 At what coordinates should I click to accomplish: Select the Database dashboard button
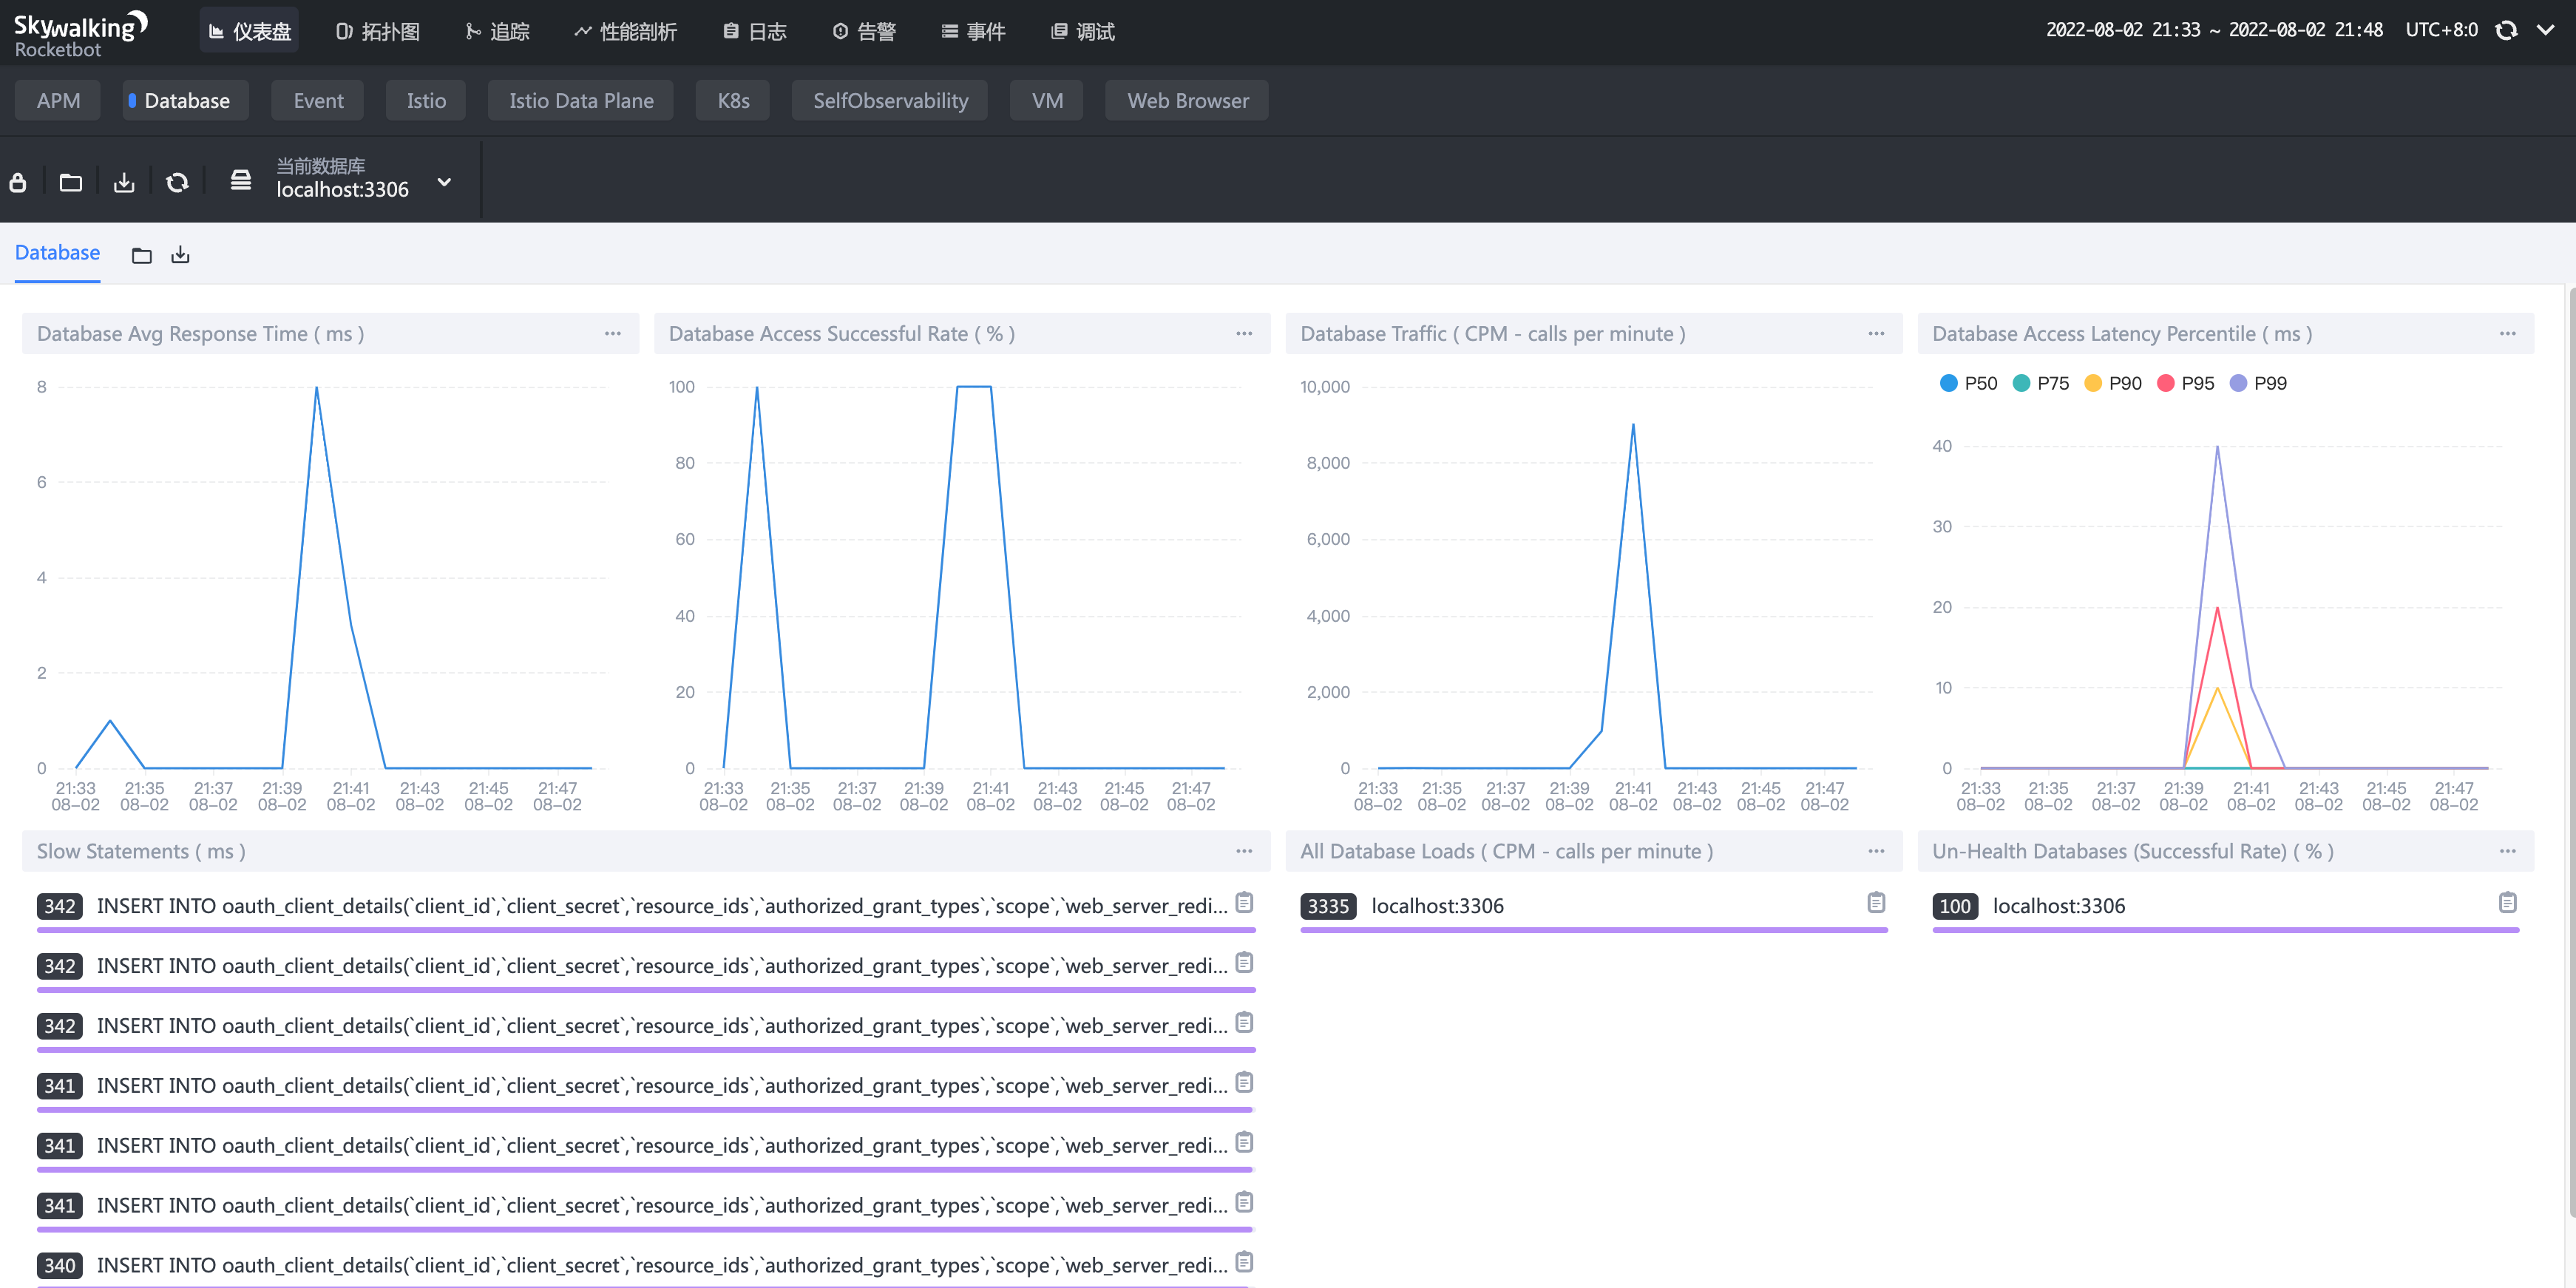pyautogui.click(x=186, y=100)
